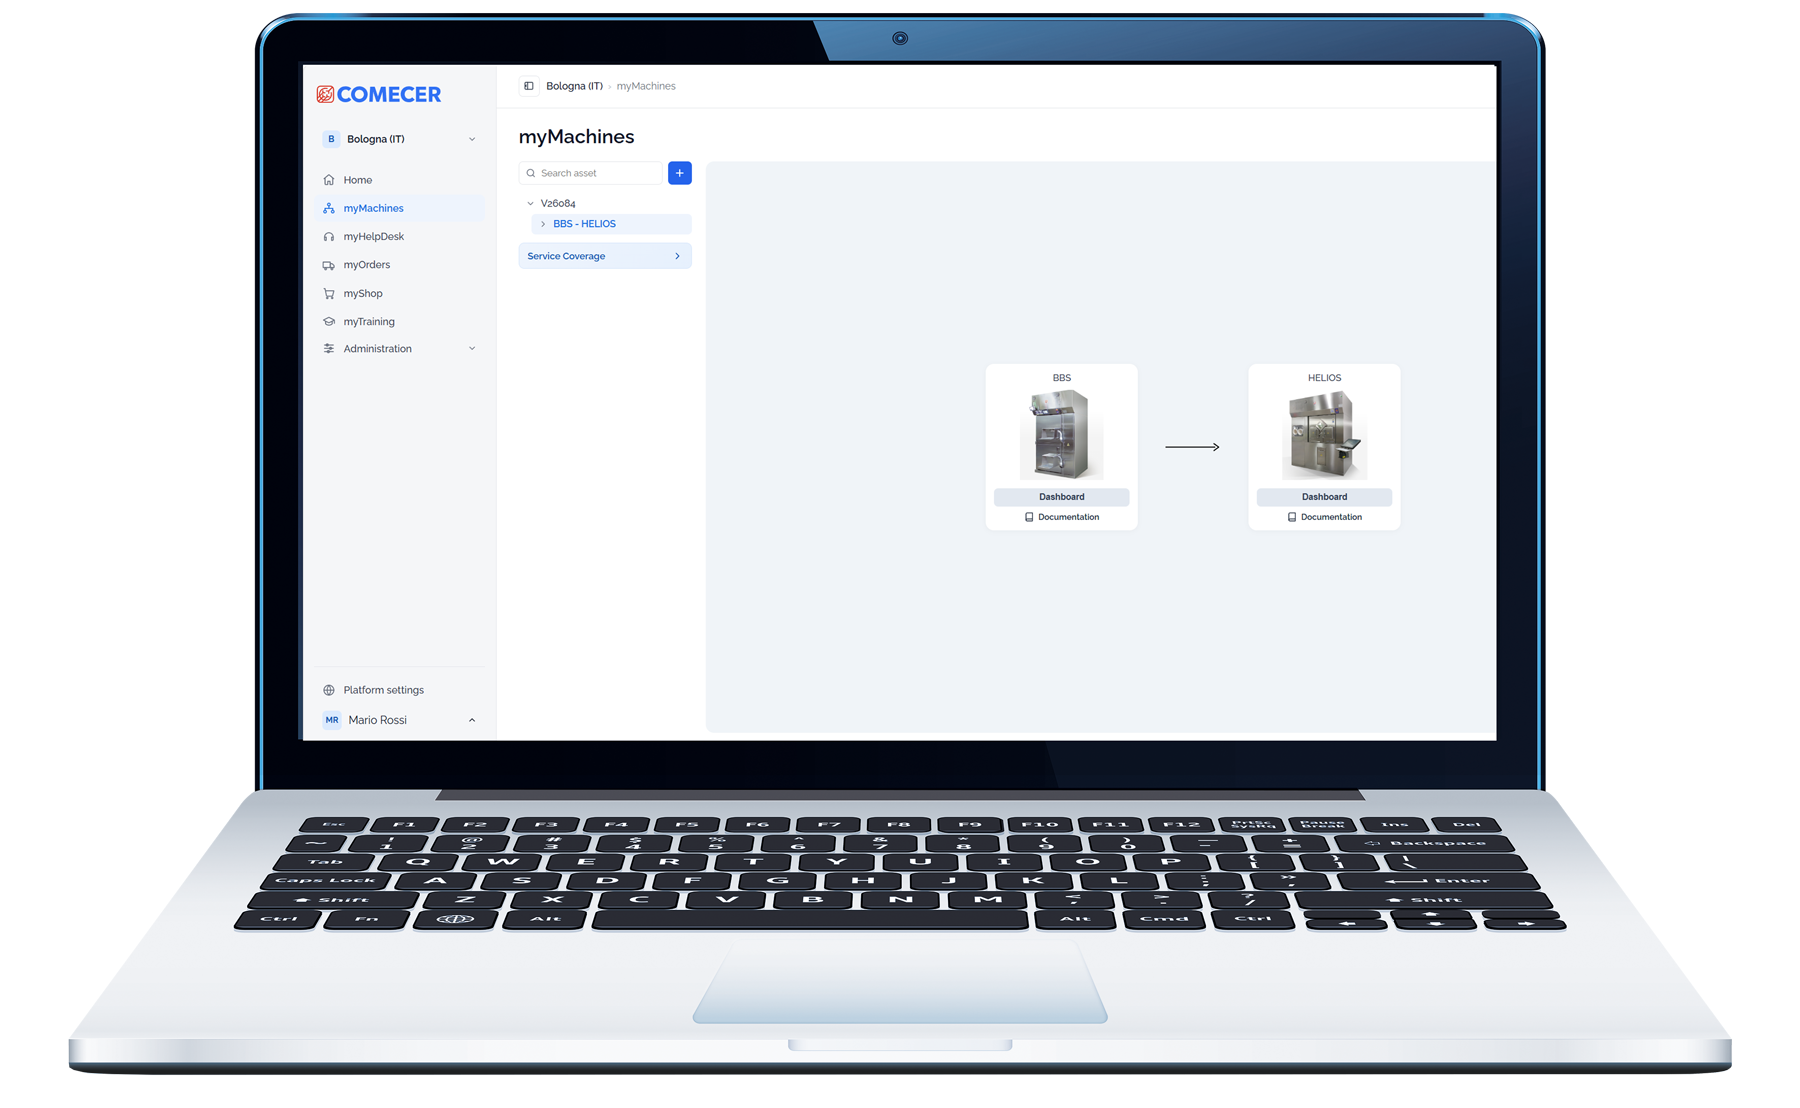Select myTraining in the sidebar
Viewport: 1800px width, 1108px height.
tap(400, 322)
